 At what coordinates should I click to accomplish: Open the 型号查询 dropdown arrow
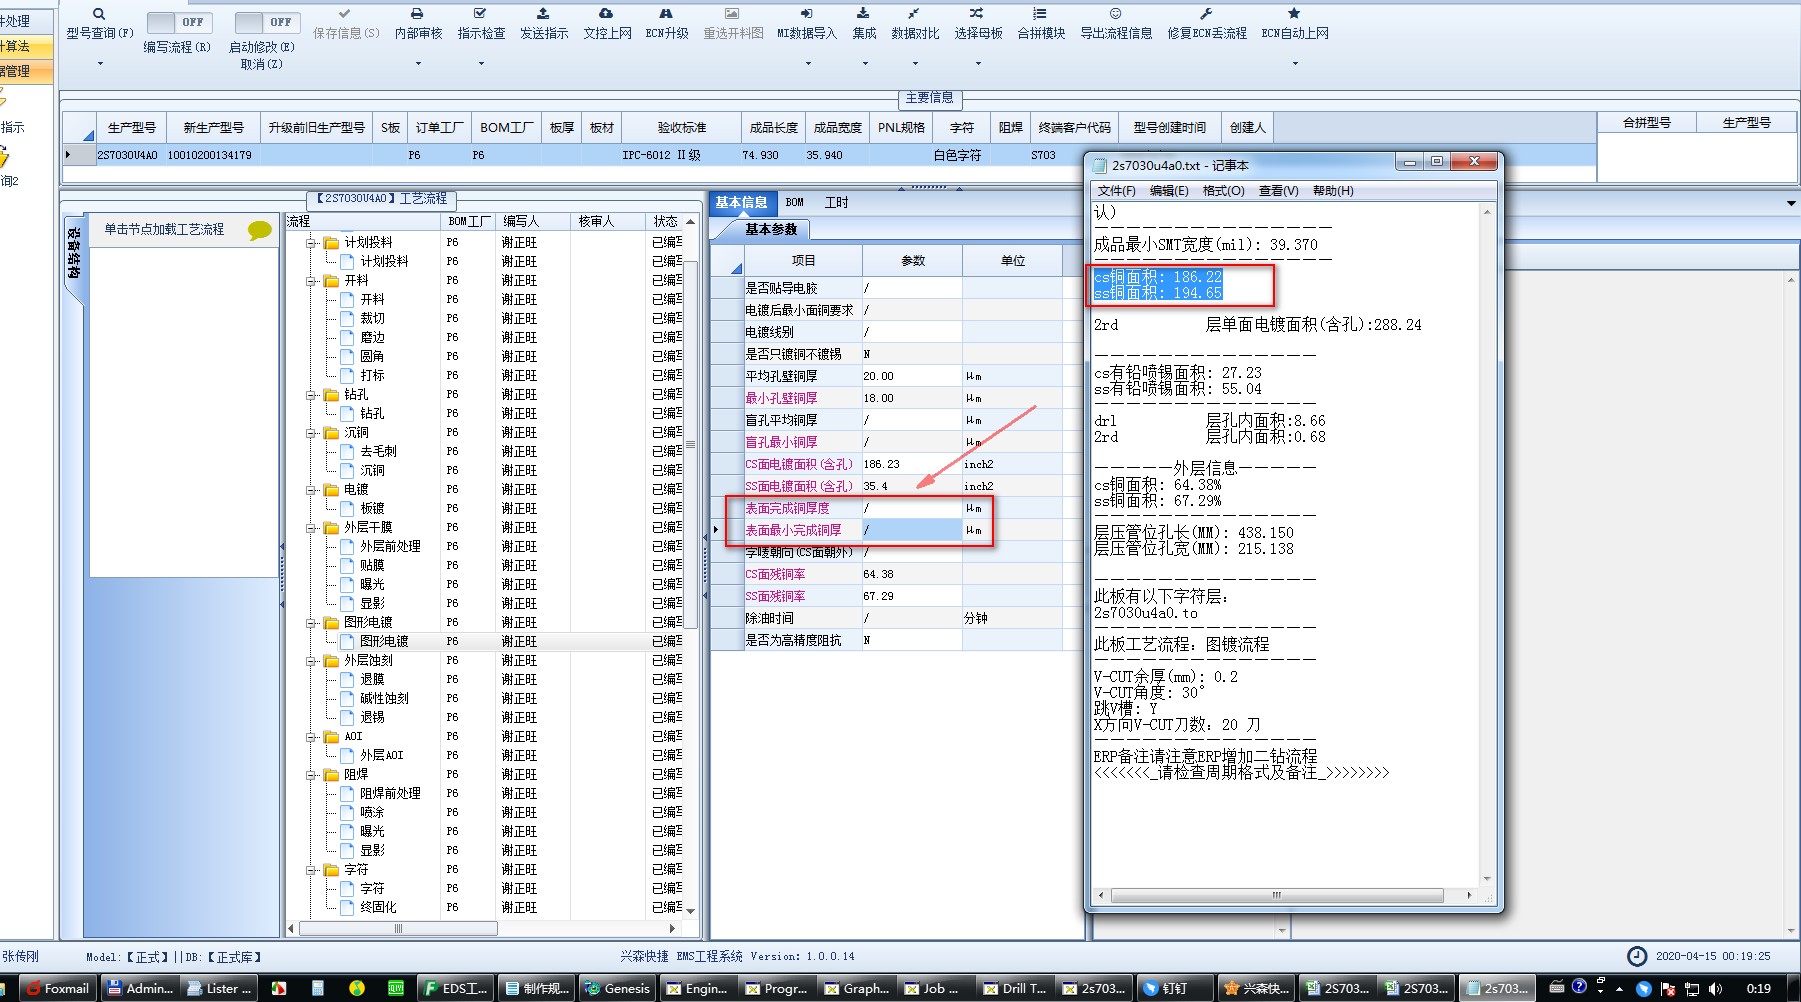pos(99,64)
